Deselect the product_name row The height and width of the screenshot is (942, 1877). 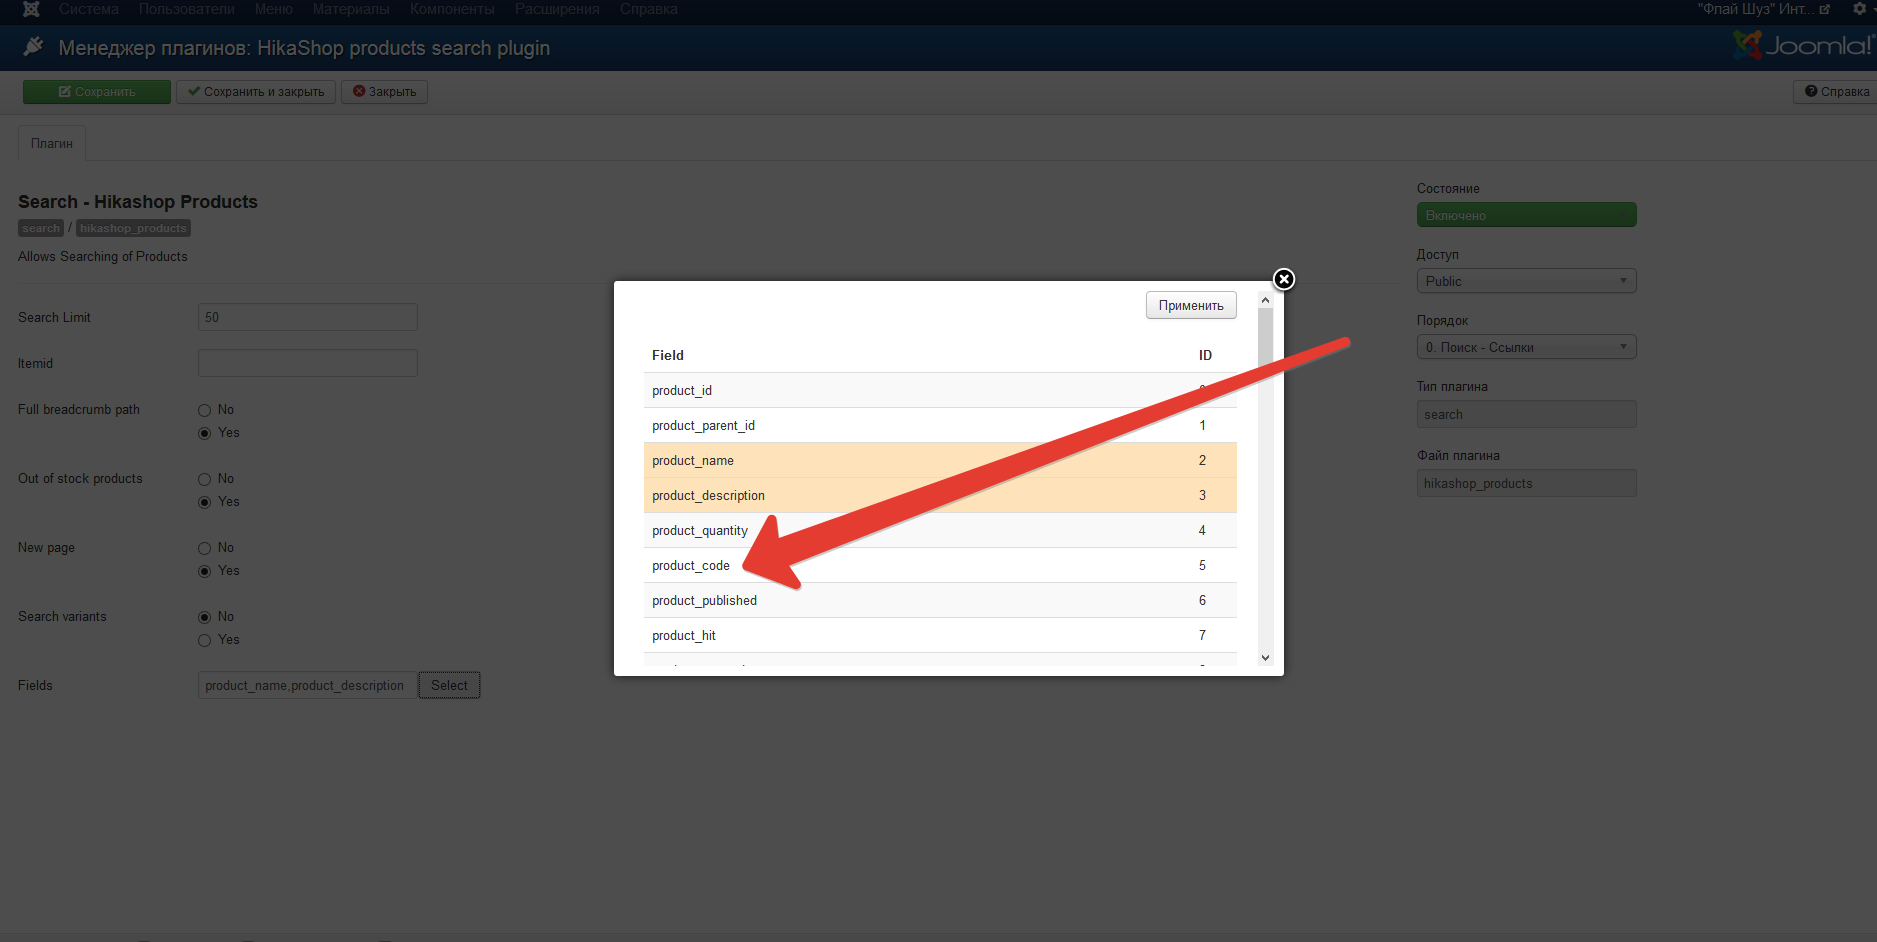(x=940, y=460)
